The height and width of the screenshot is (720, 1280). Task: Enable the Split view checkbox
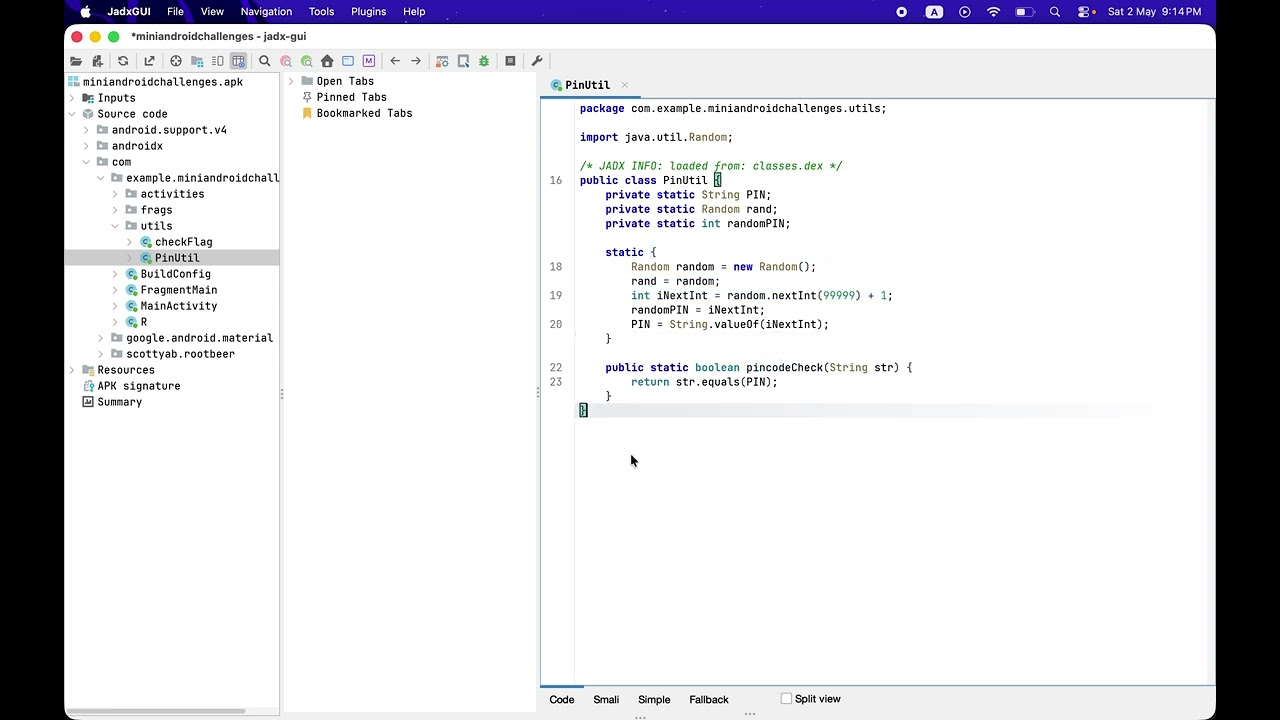(x=786, y=699)
